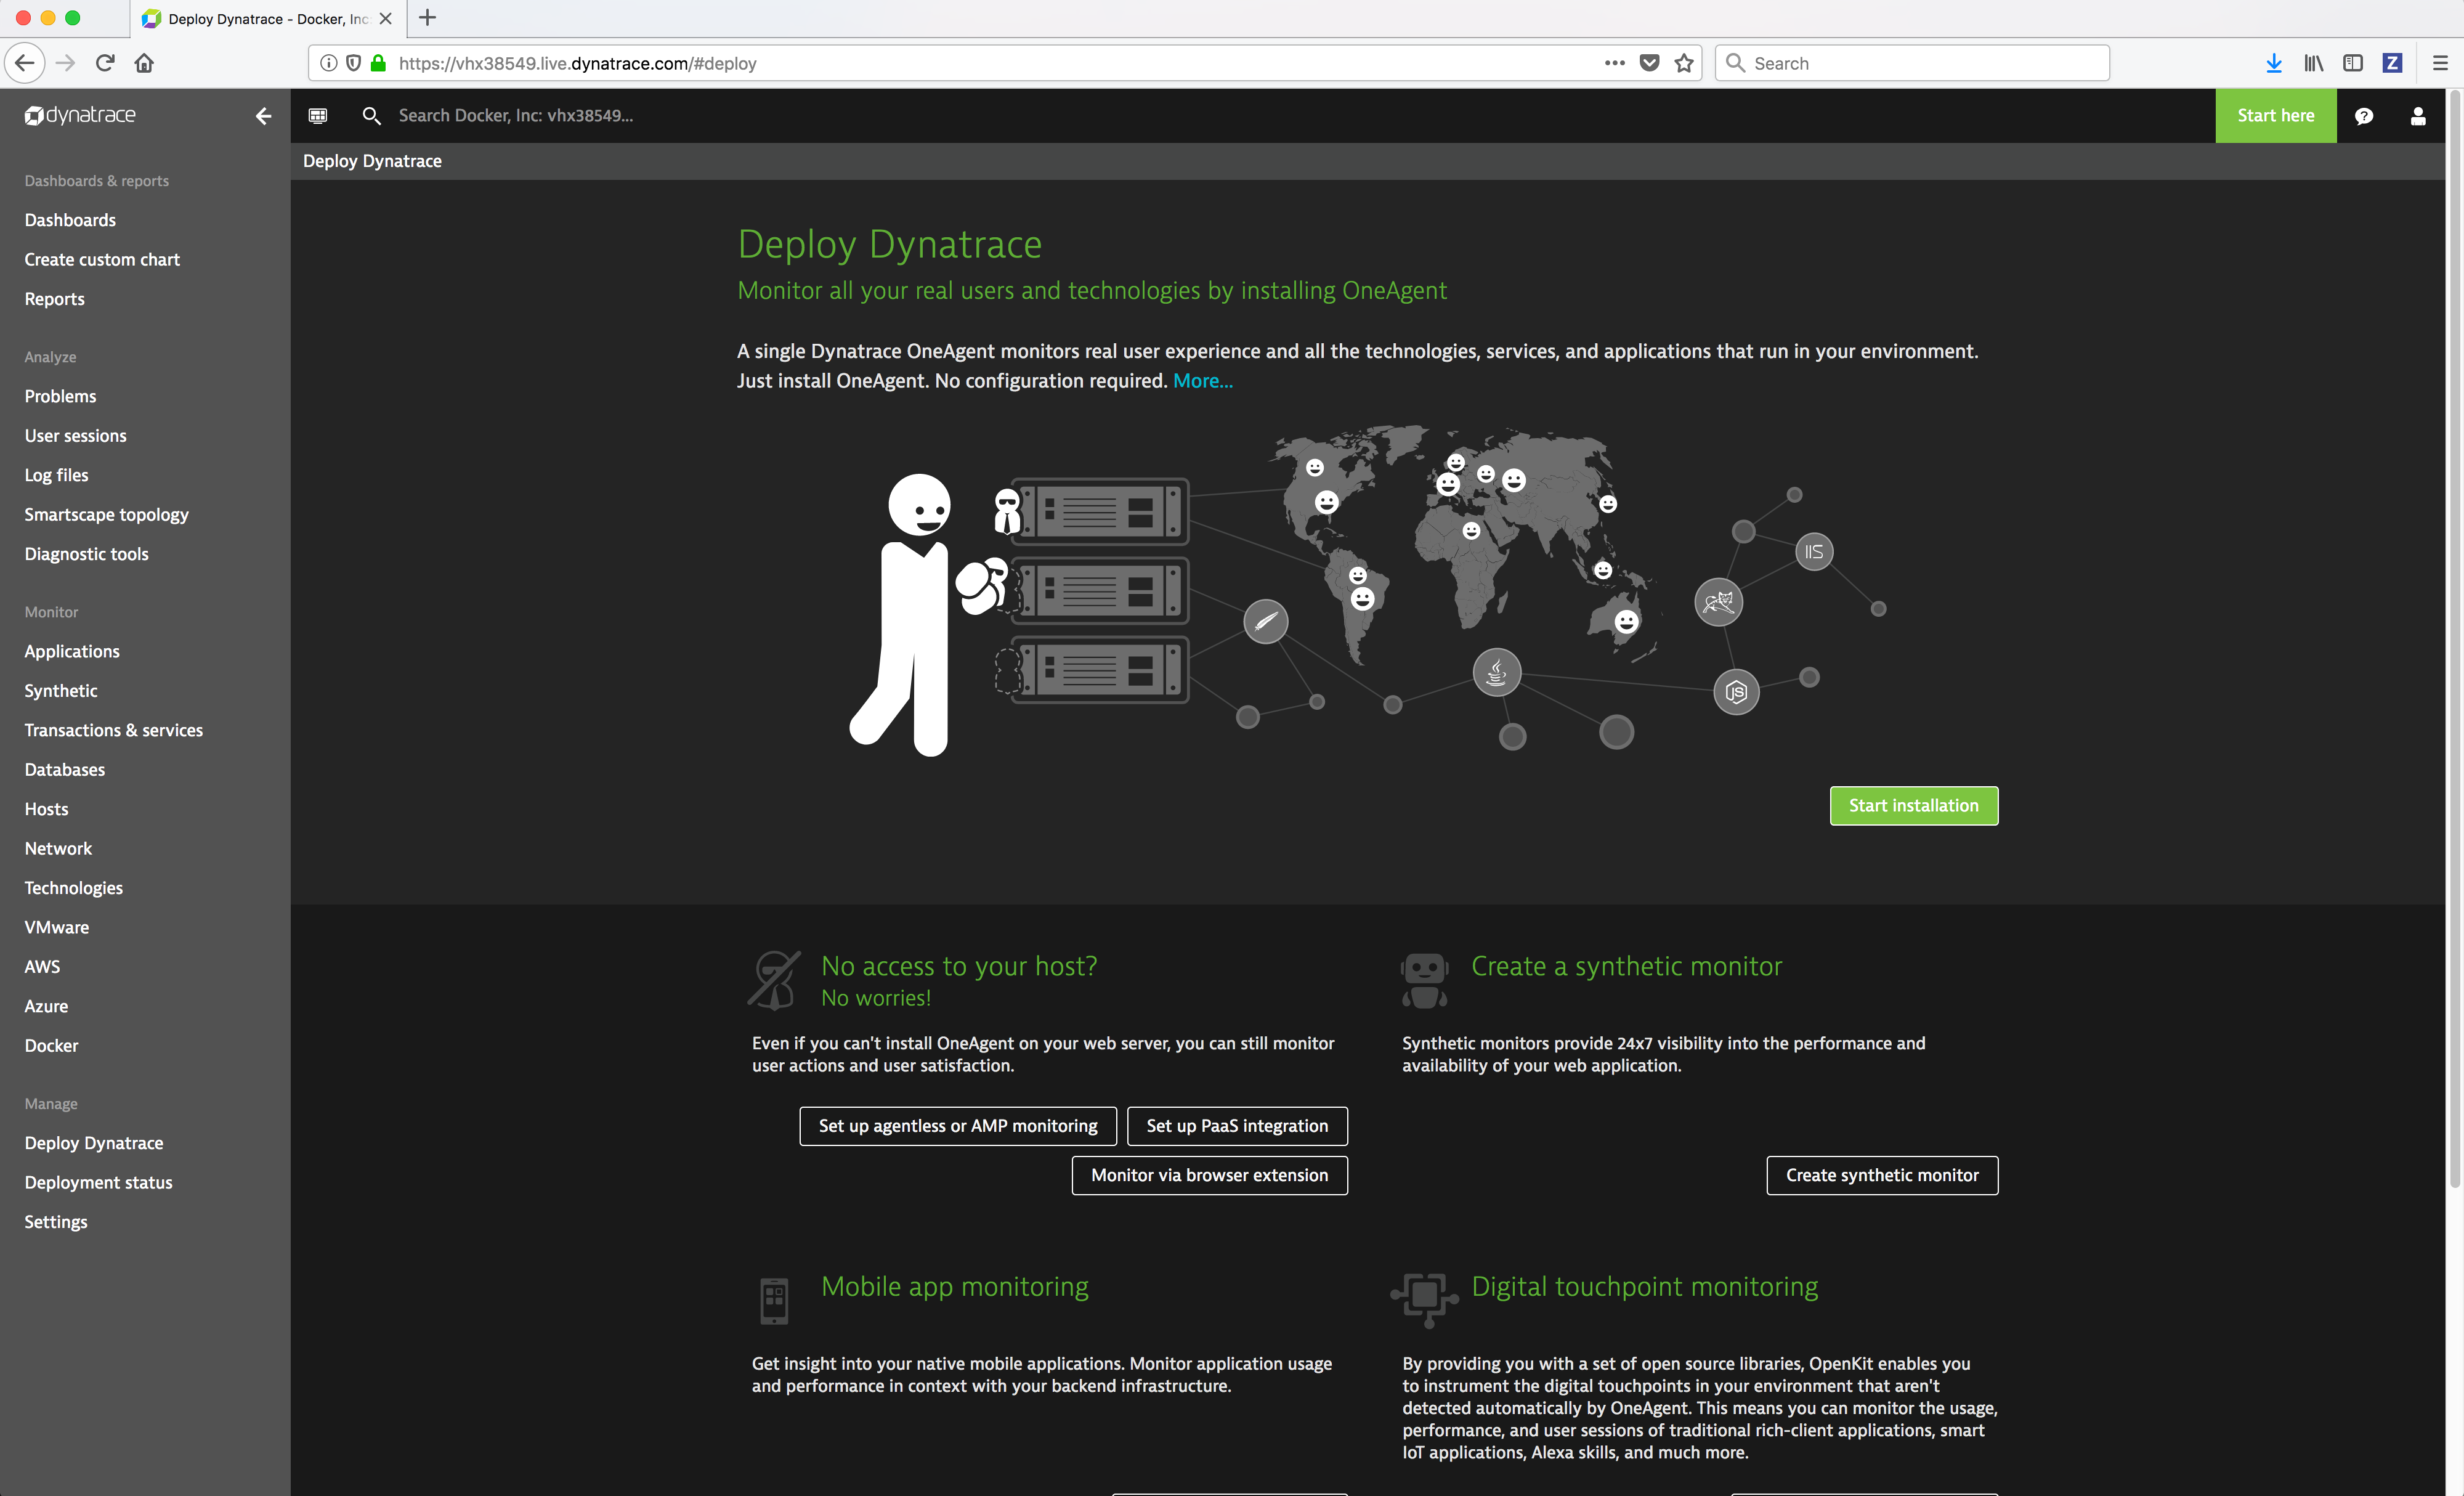This screenshot has width=2464, height=1496.
Task: Click the green padlock security icon
Action: click(378, 63)
